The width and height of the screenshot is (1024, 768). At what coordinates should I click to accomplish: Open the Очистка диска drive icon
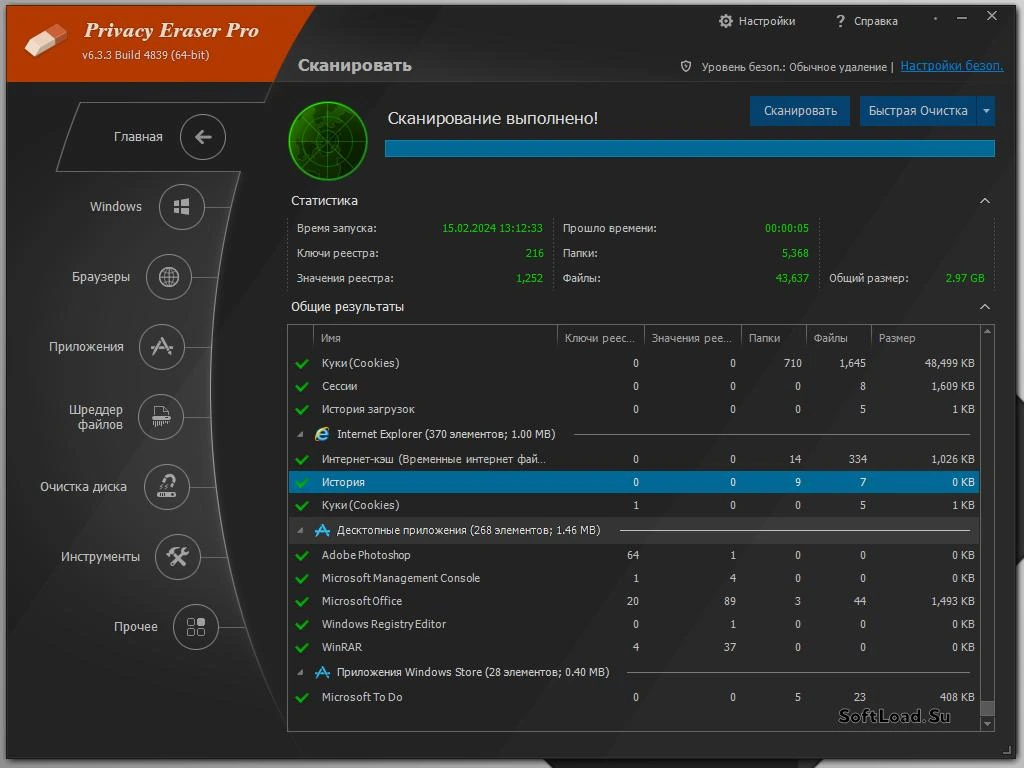(167, 487)
